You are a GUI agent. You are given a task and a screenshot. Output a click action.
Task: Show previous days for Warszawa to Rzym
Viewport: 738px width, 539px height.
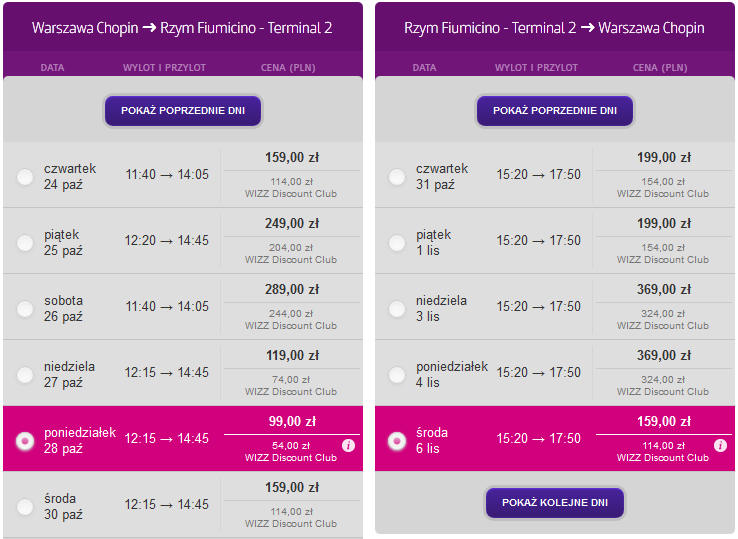click(x=183, y=111)
